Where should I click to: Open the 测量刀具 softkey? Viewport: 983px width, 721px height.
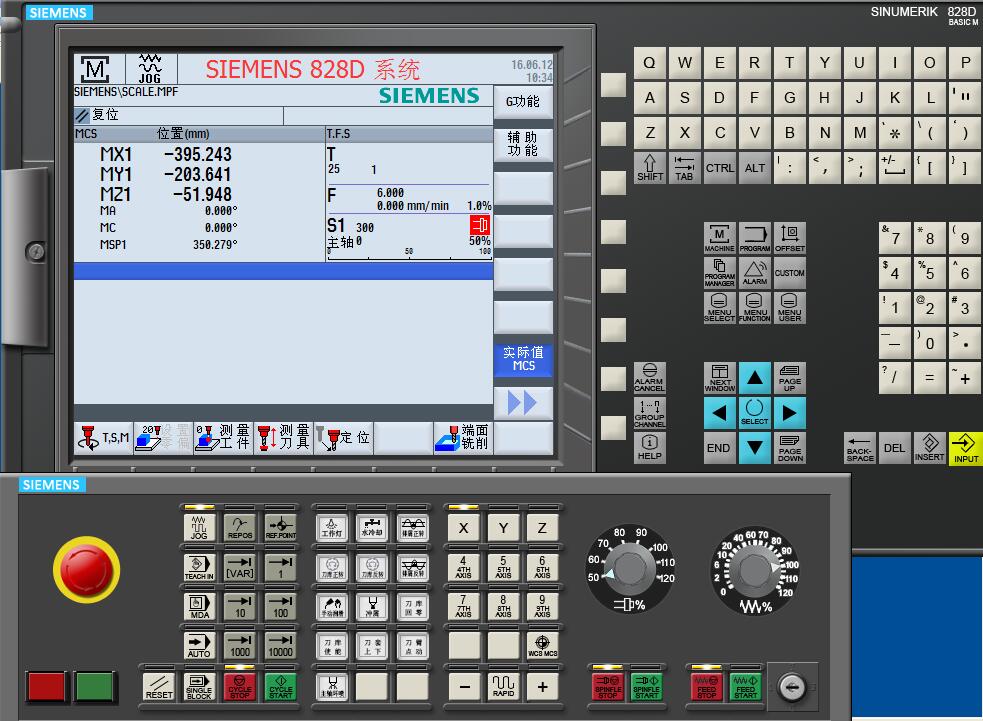pyautogui.click(x=283, y=438)
